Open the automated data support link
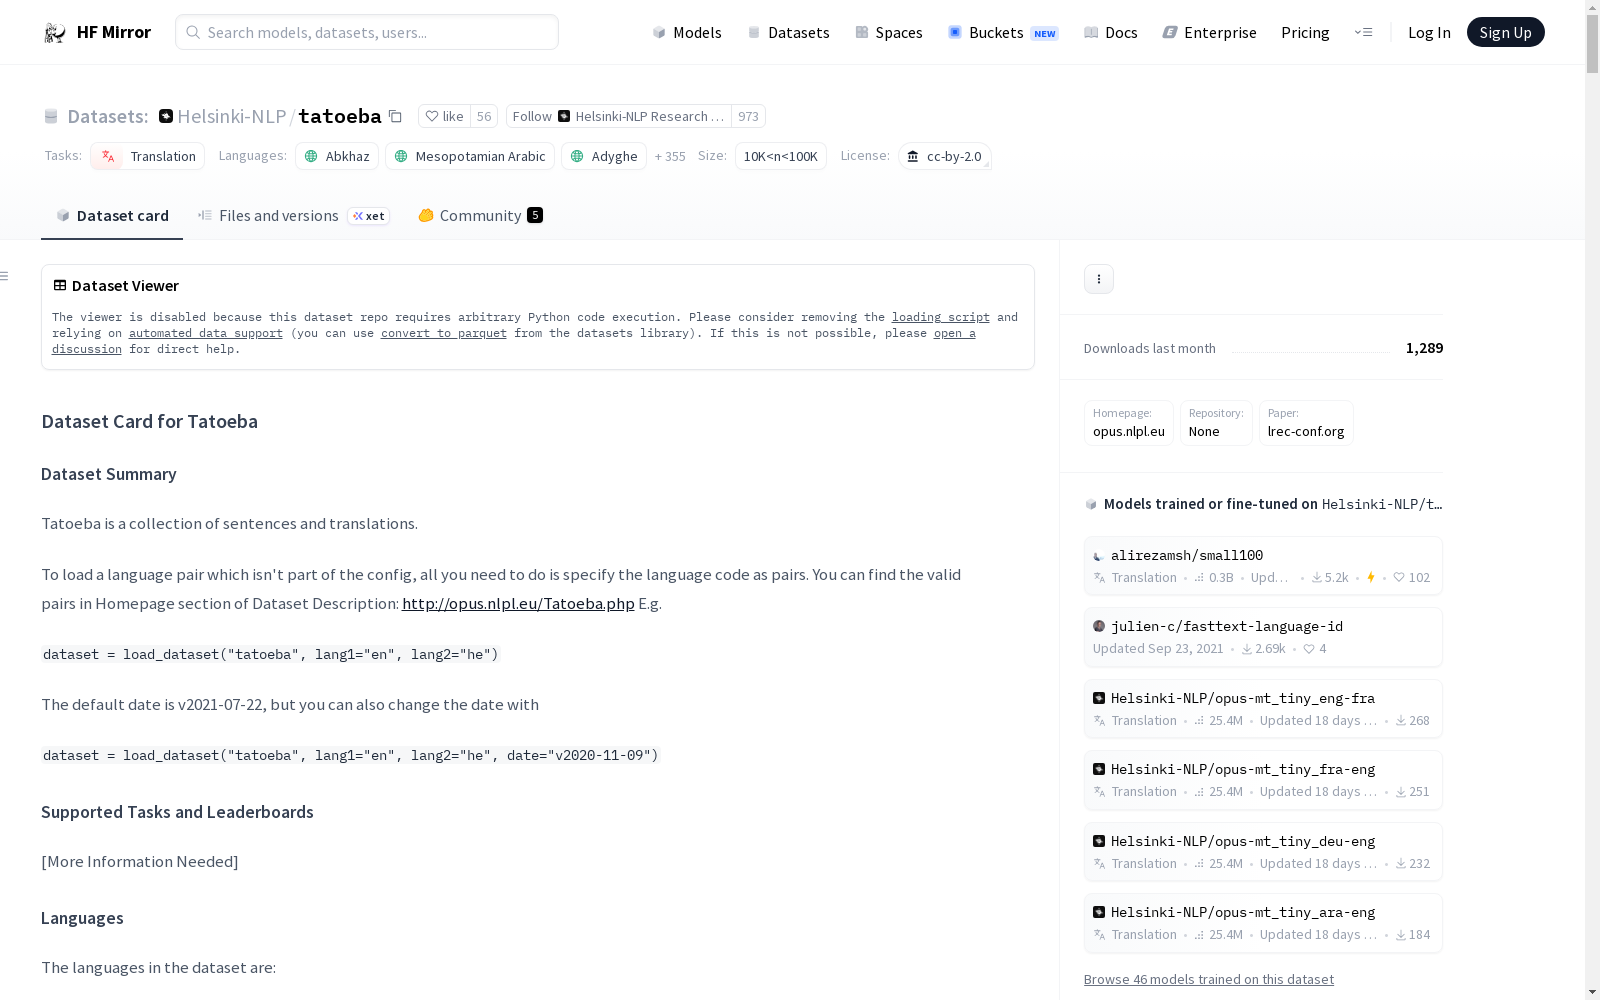Viewport: 1600px width, 1000px height. [206, 334]
